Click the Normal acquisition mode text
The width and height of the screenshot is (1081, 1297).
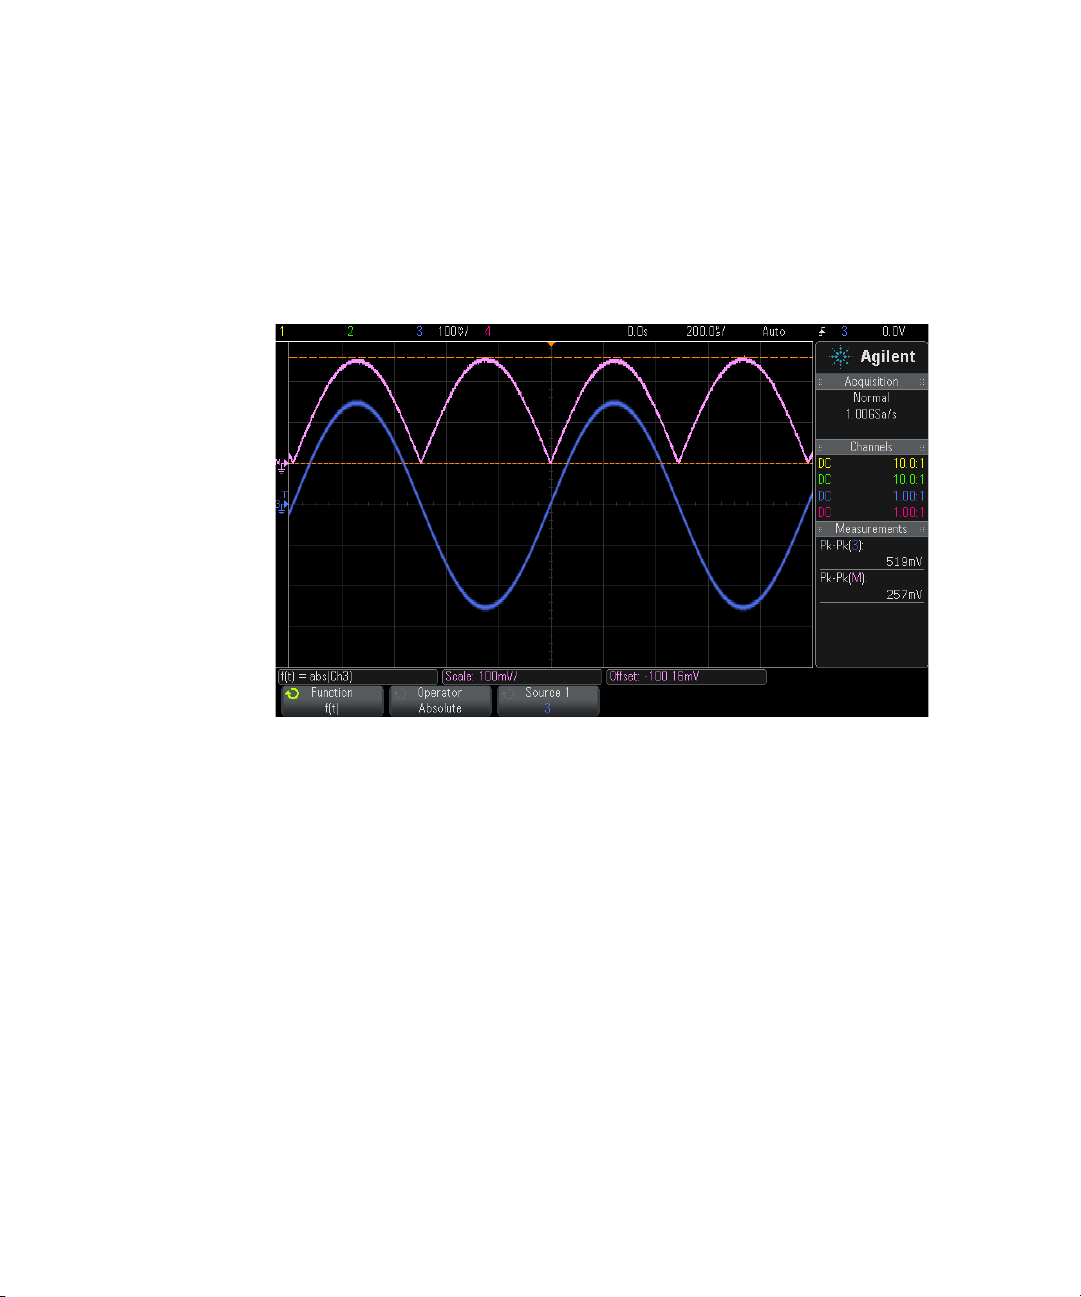(871, 397)
